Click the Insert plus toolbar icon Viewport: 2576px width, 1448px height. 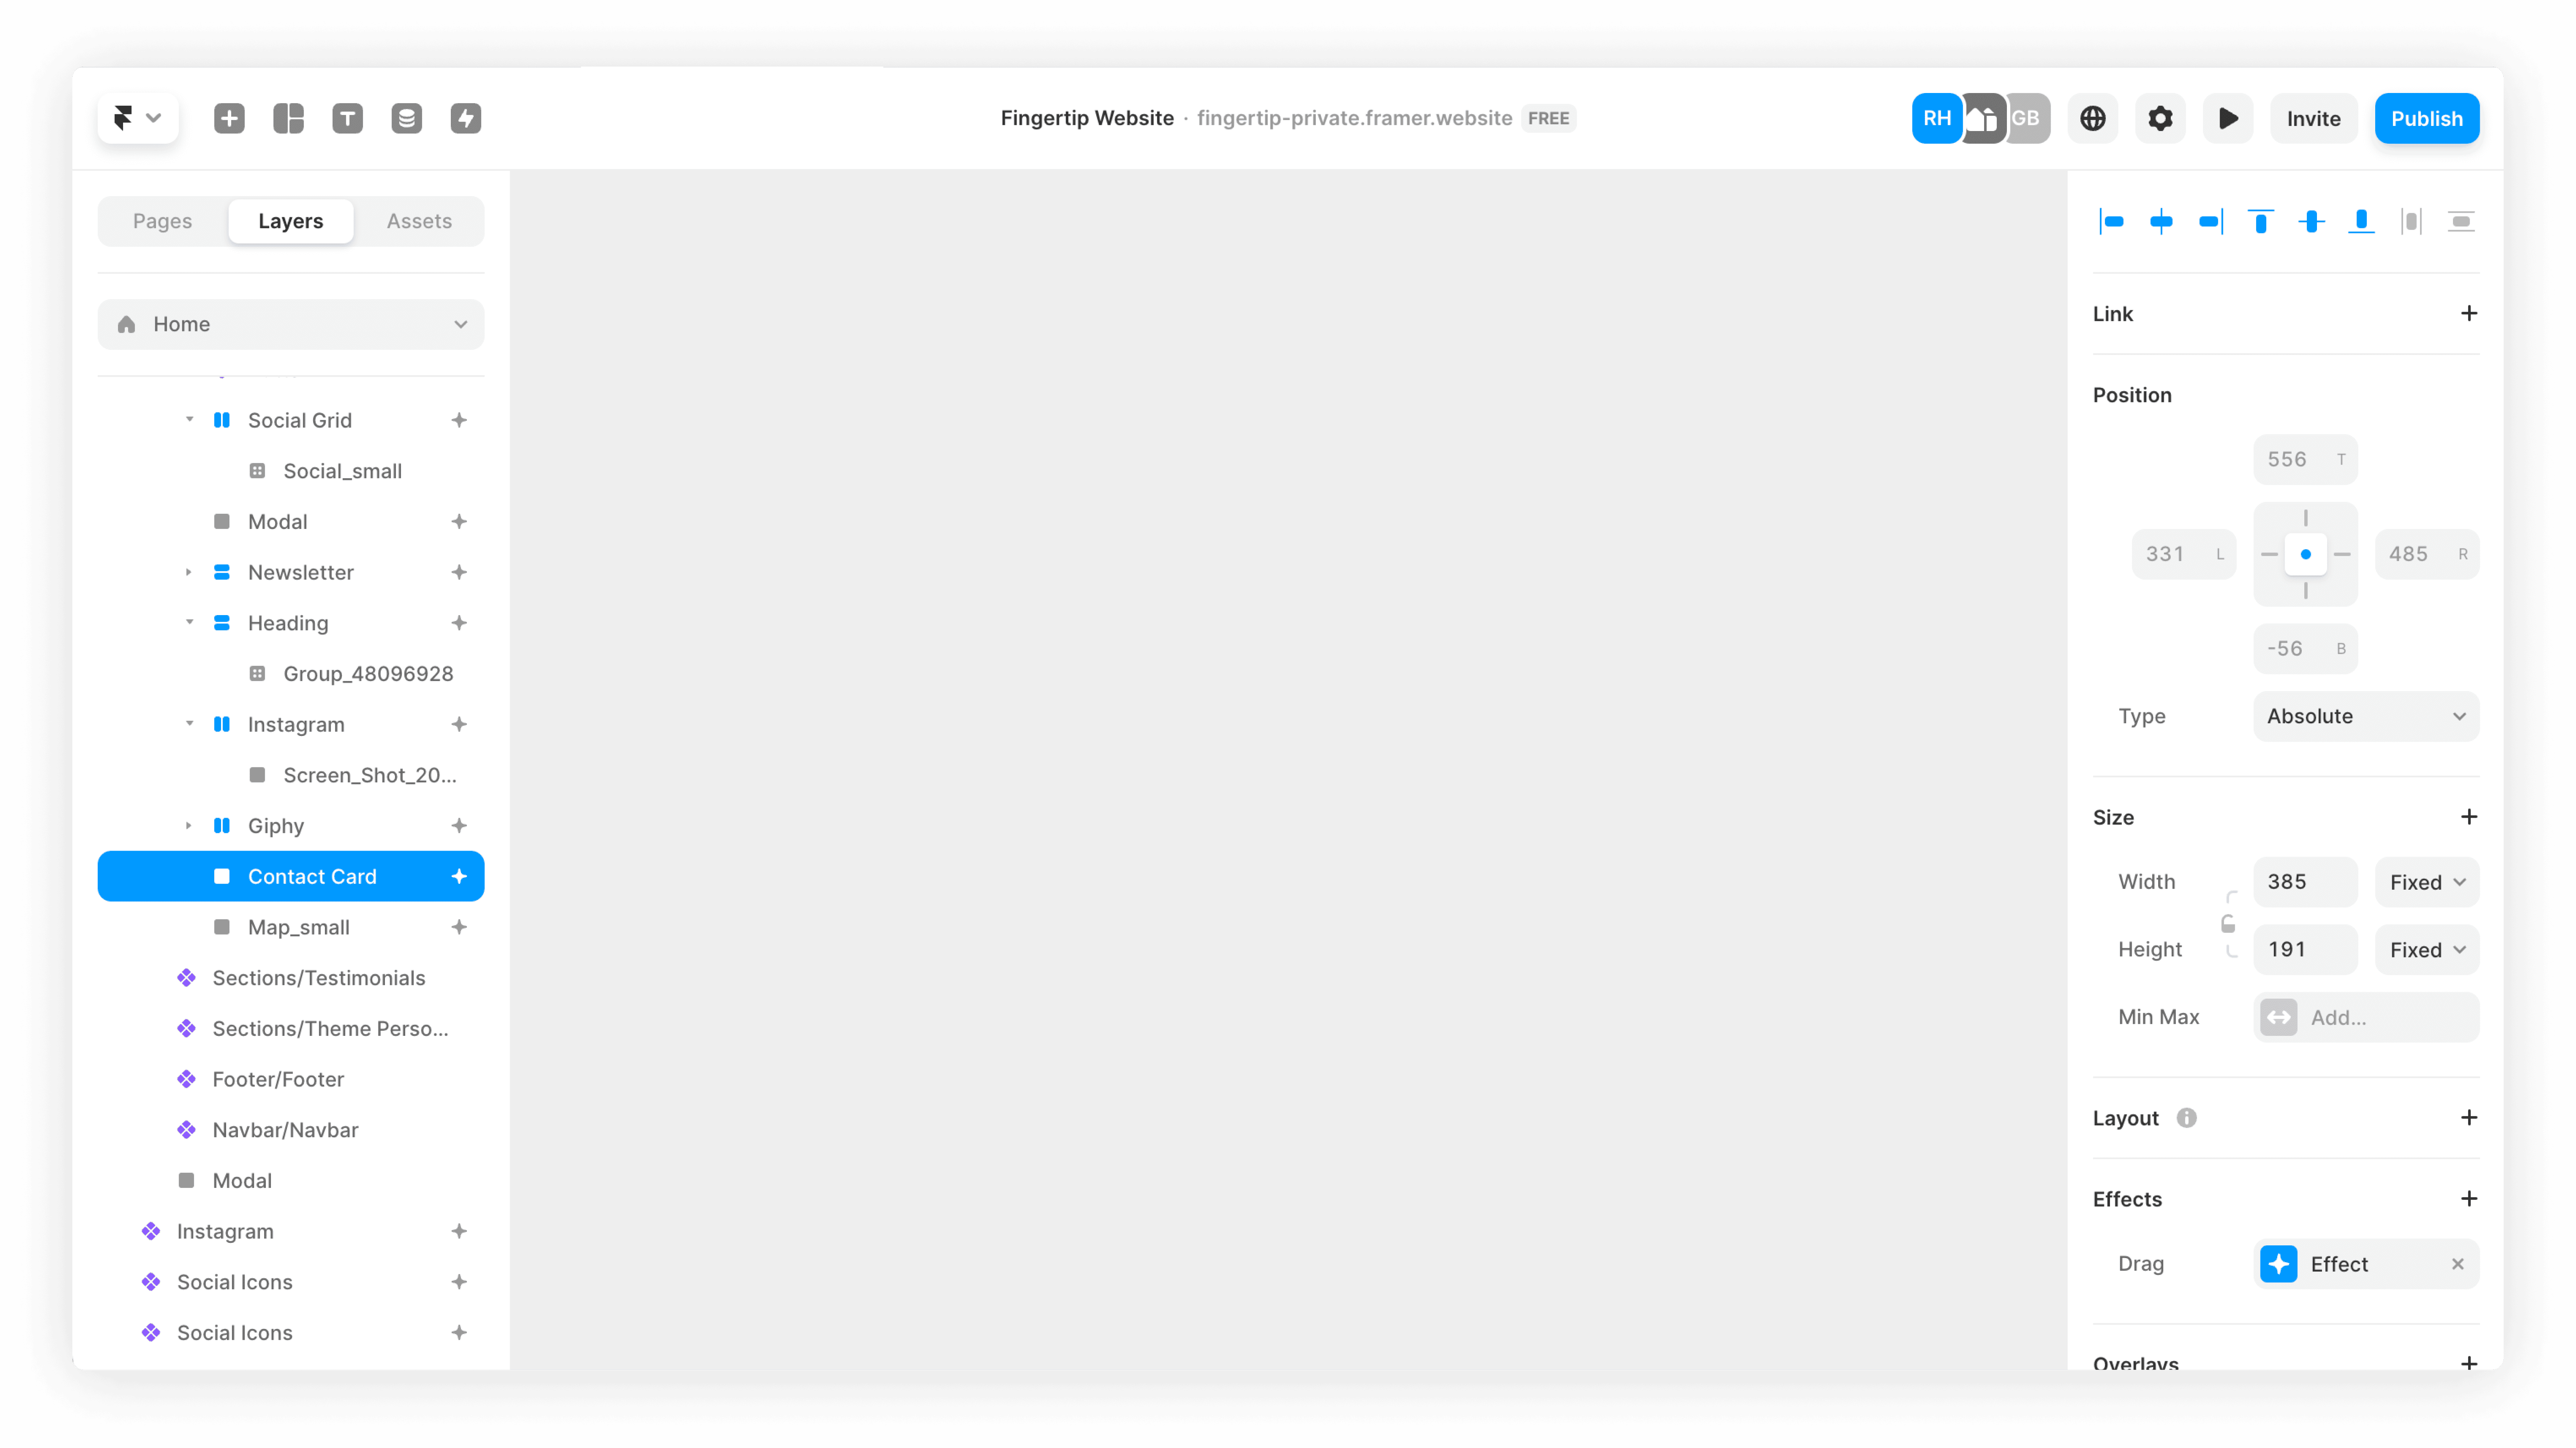click(x=229, y=118)
